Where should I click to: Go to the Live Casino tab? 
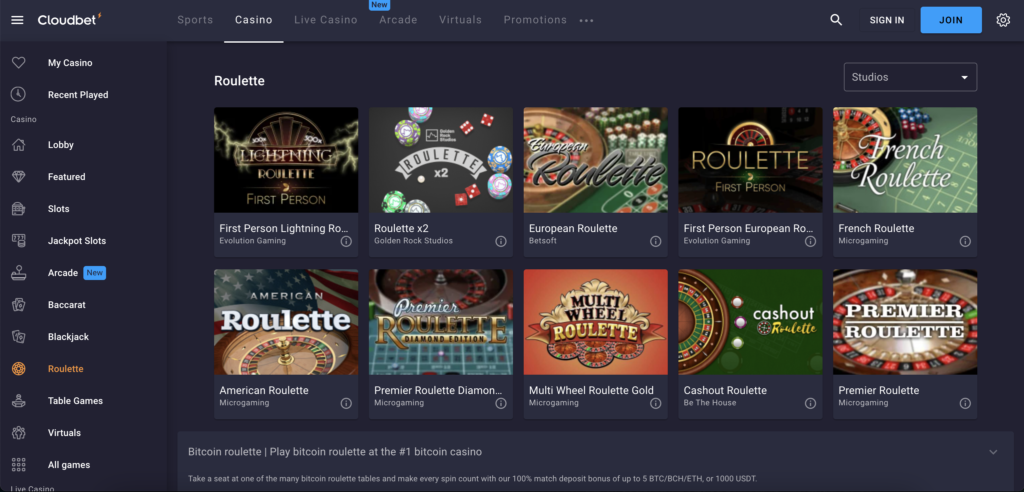326,20
